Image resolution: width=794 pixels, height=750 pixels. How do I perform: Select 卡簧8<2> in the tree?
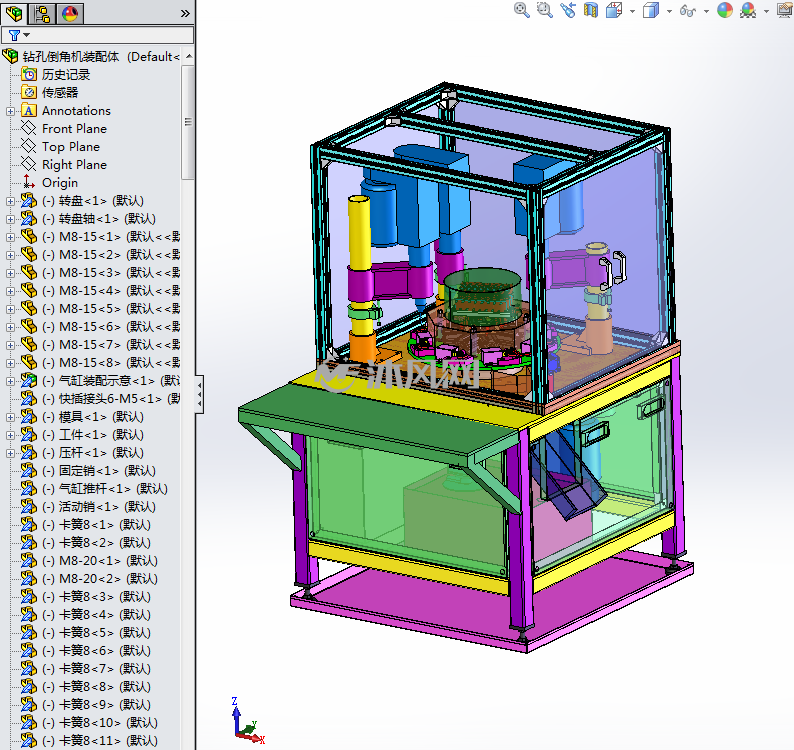click(96, 542)
